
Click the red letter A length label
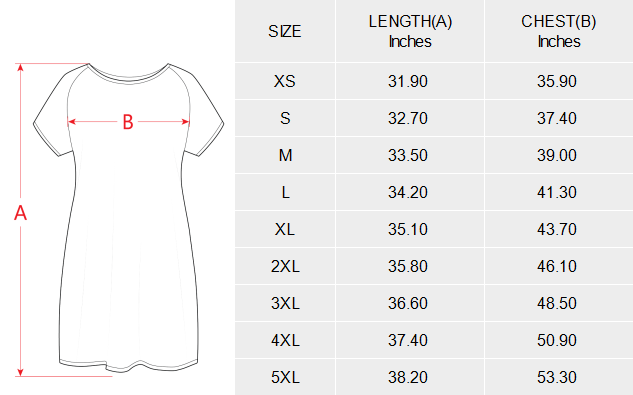pos(20,213)
